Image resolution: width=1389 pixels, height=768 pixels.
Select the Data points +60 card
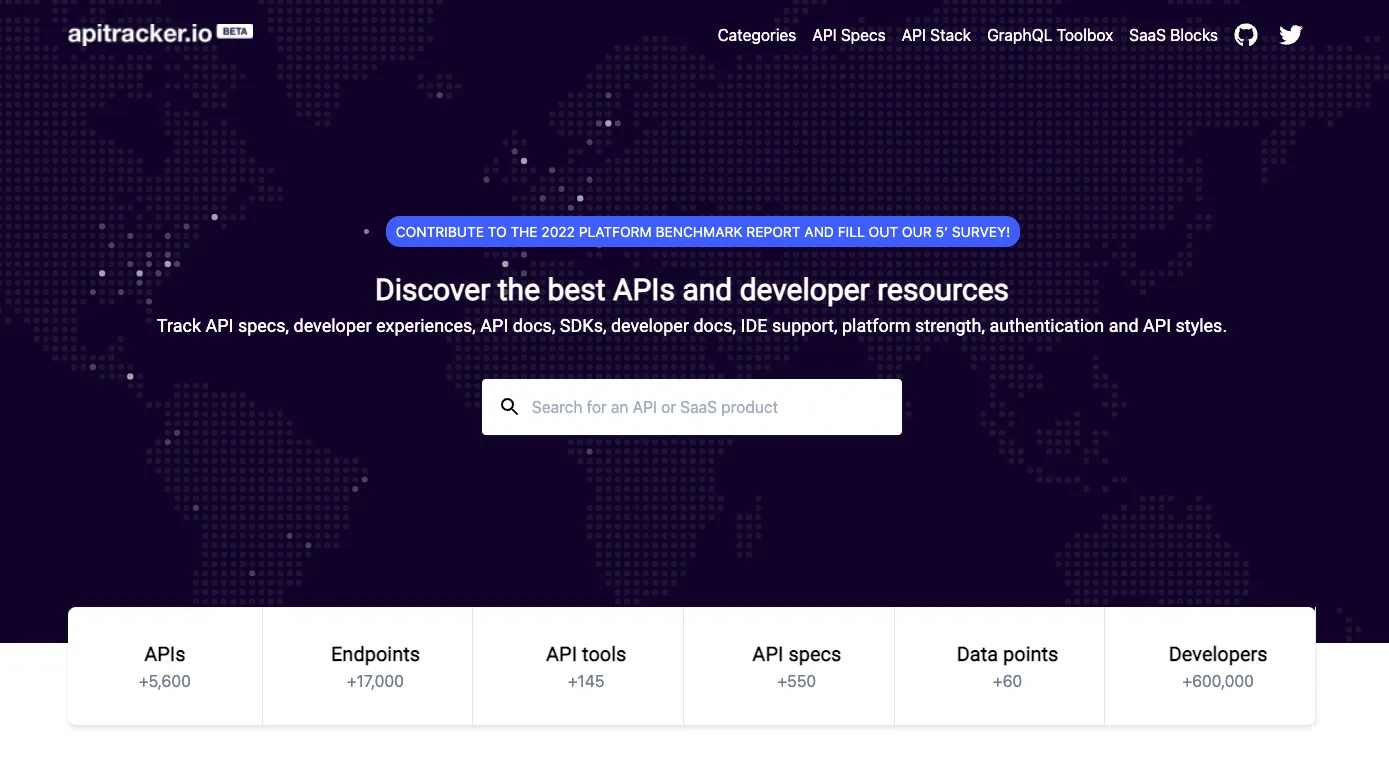[x=999, y=667]
